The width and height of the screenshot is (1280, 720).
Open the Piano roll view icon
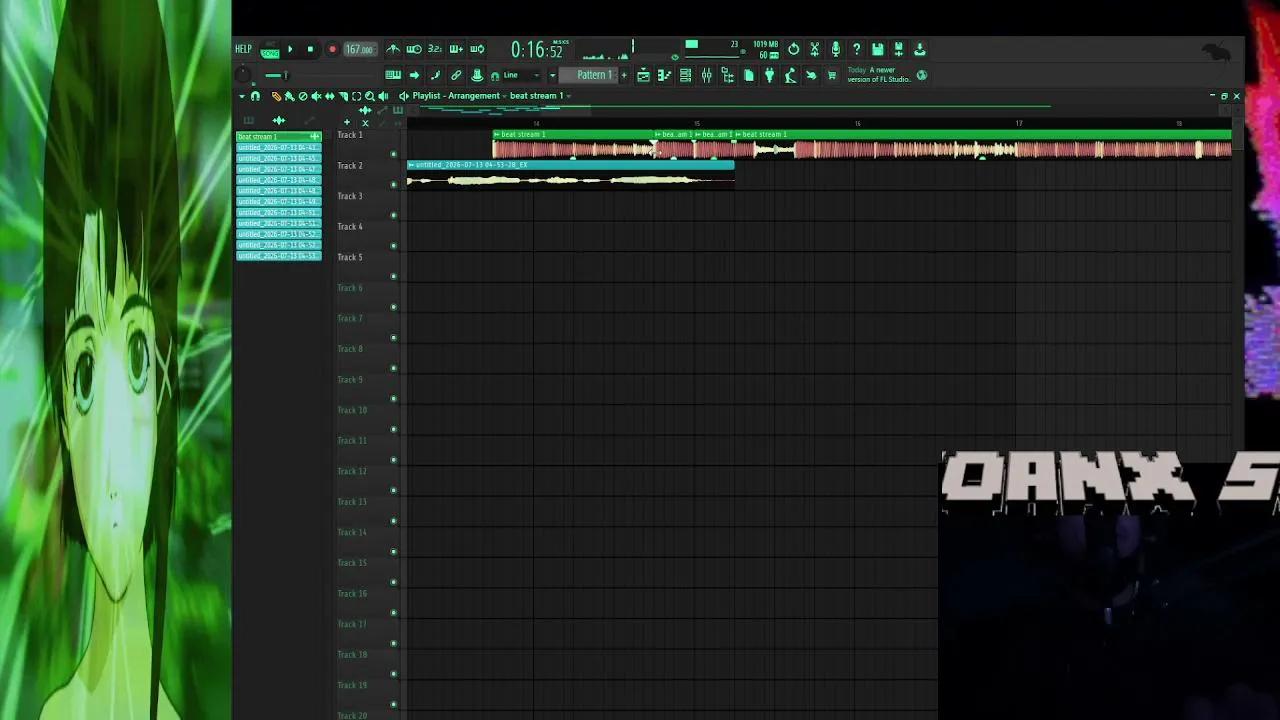(665, 75)
